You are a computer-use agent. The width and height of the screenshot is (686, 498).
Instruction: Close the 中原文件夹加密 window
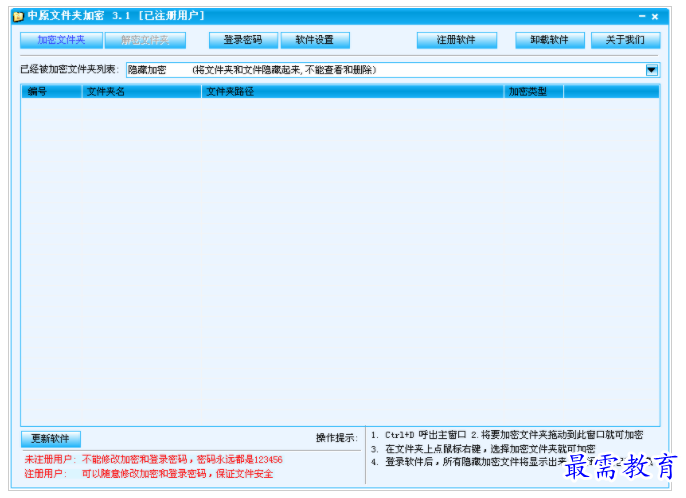tap(655, 17)
